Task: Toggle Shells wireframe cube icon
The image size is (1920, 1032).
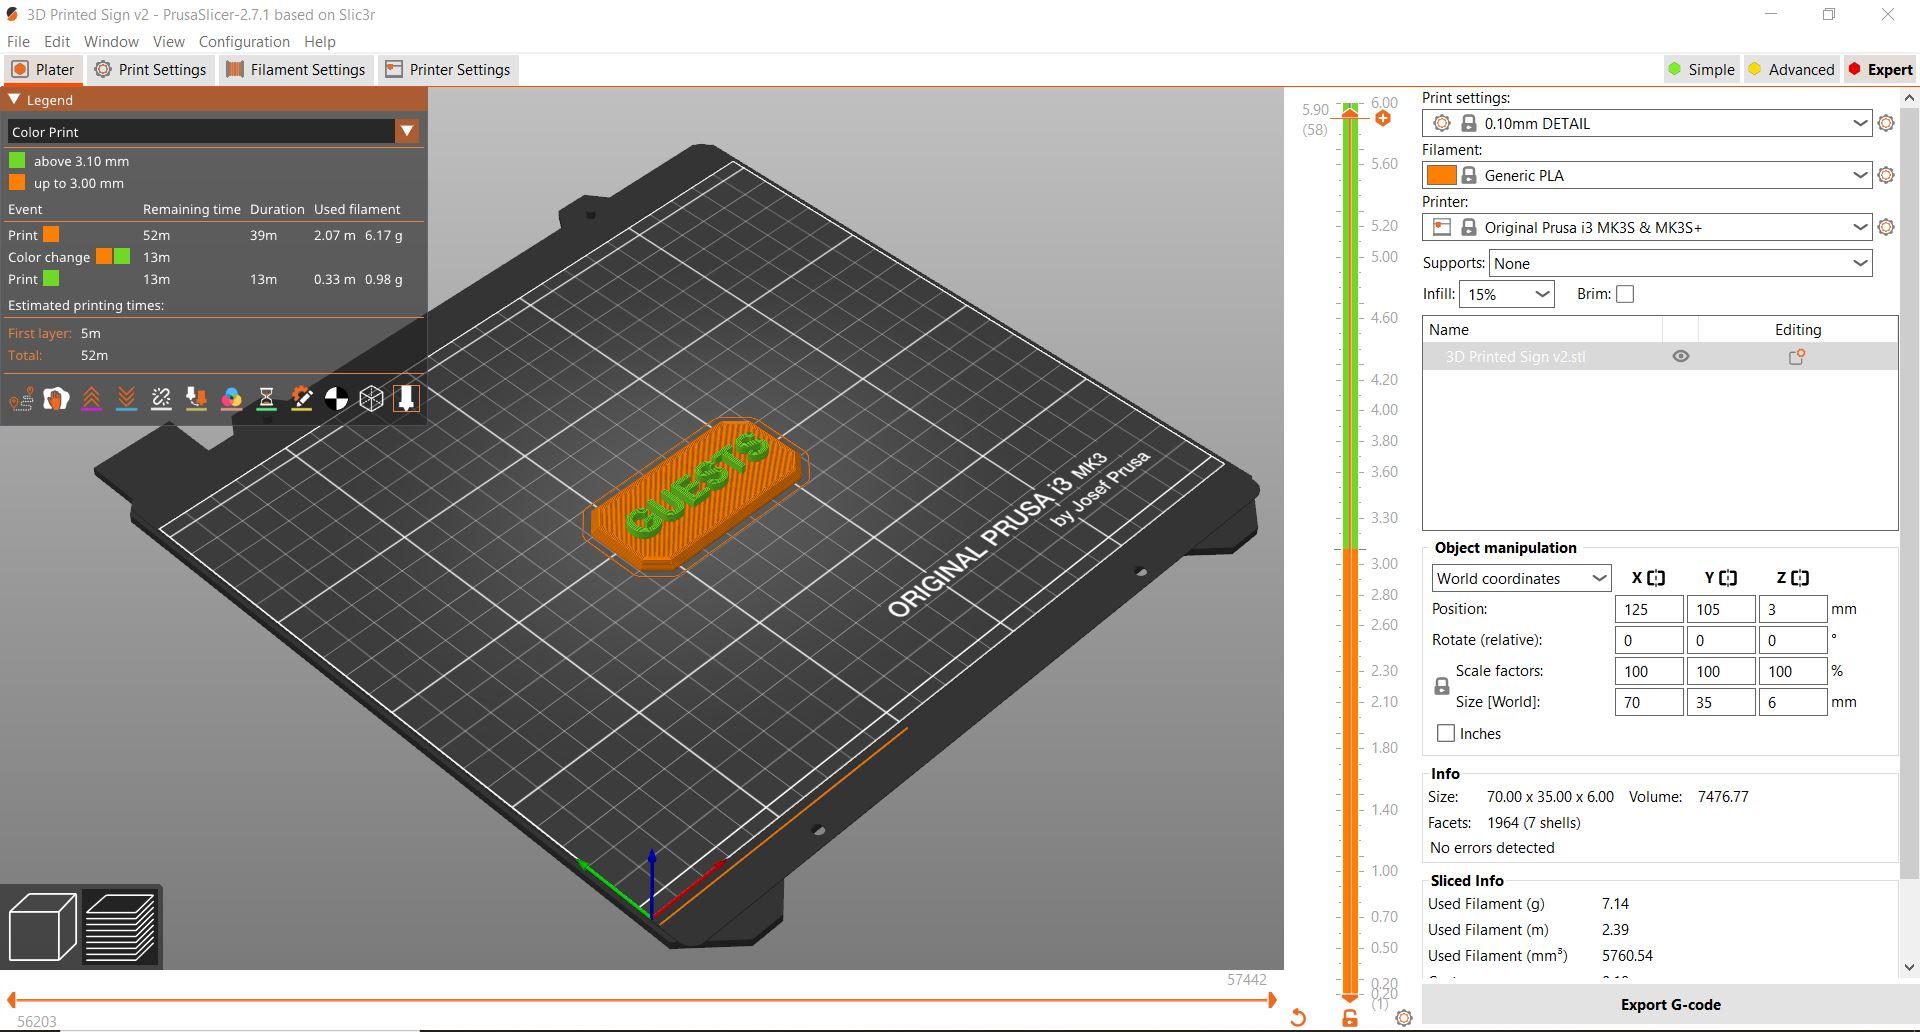Action: click(x=371, y=399)
